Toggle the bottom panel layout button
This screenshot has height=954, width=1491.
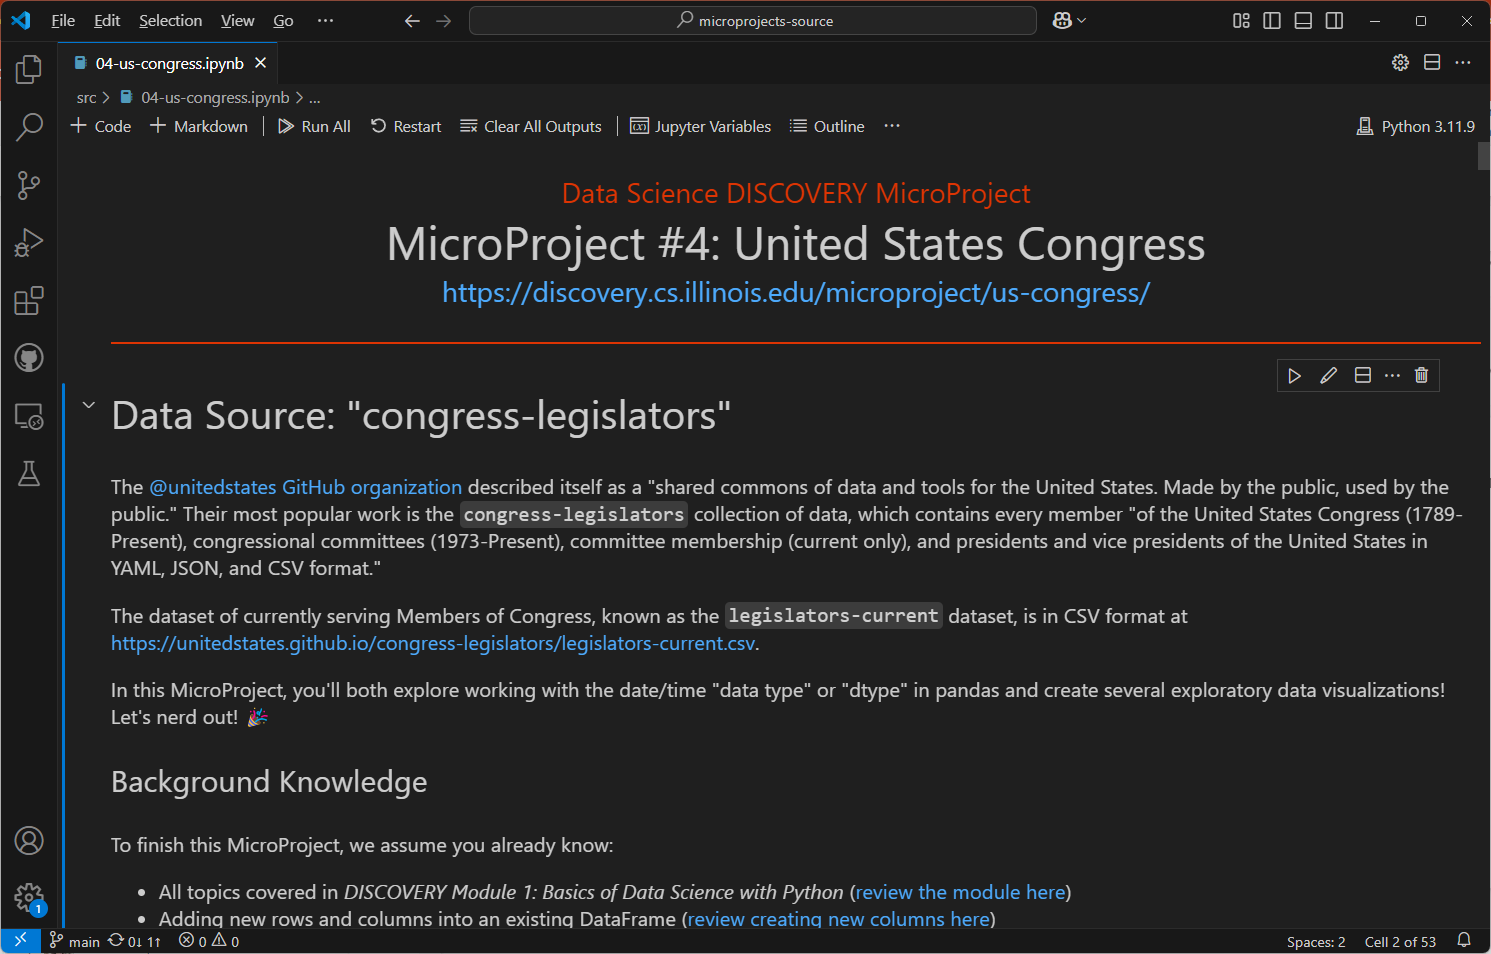1303,21
